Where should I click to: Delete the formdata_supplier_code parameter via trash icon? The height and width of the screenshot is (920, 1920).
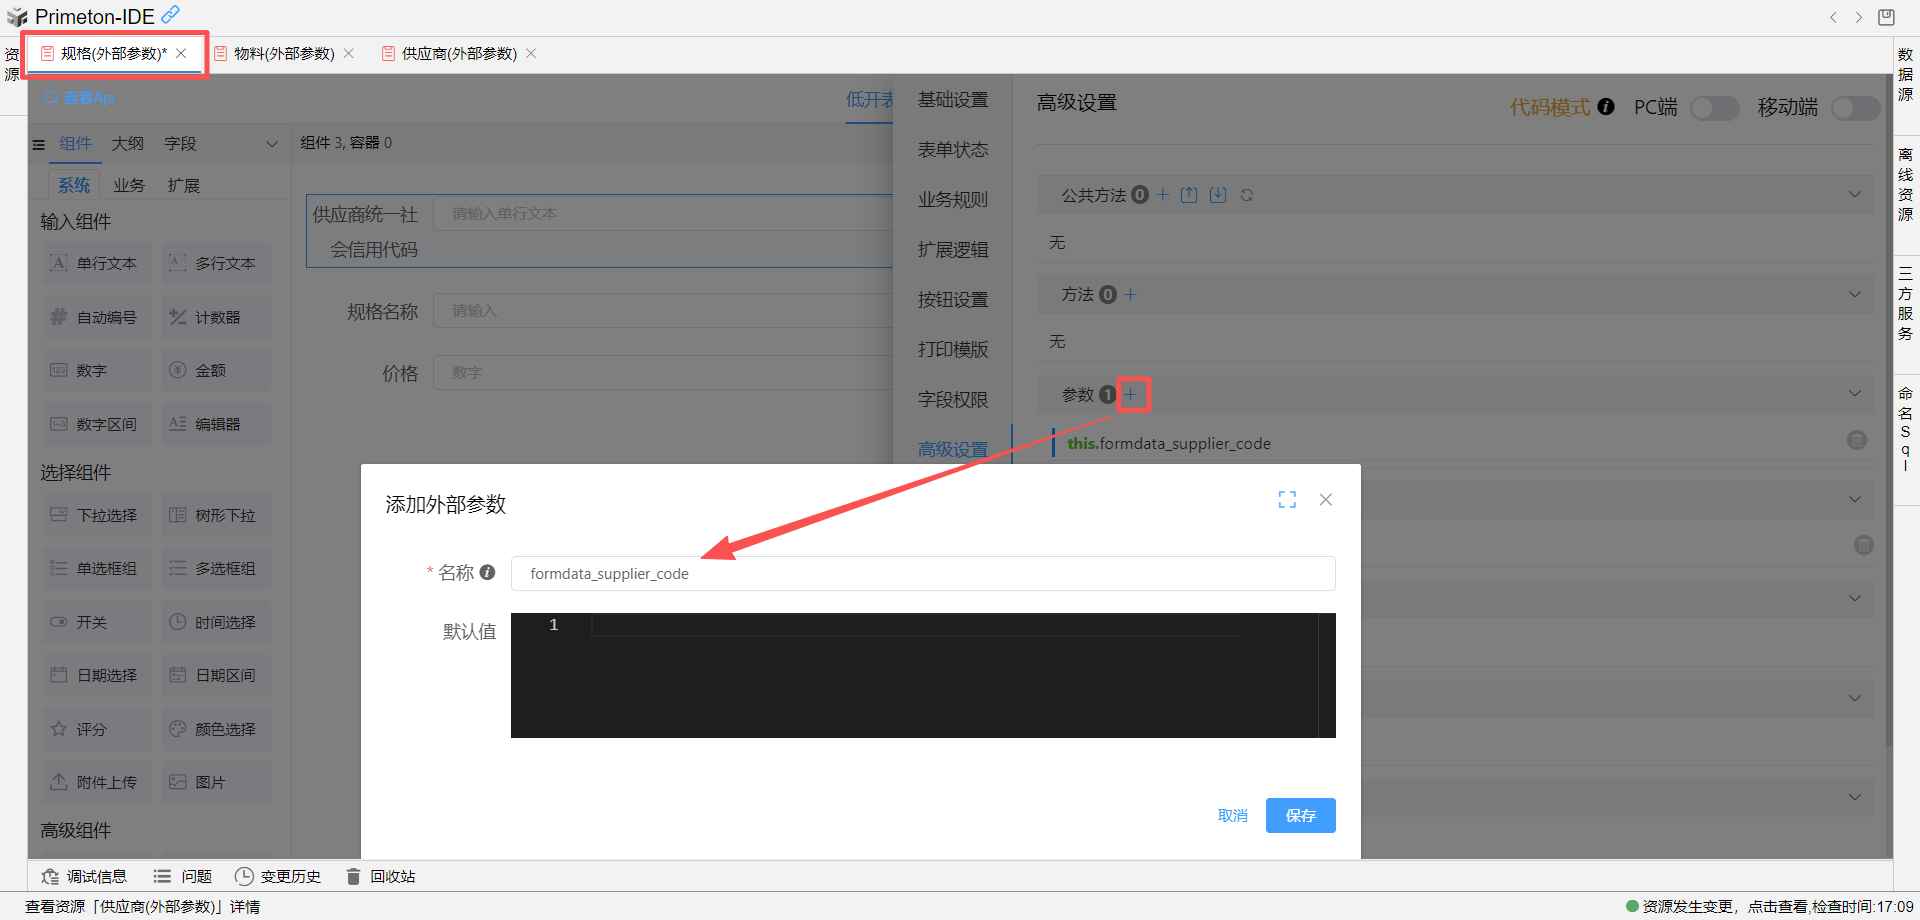(1856, 441)
